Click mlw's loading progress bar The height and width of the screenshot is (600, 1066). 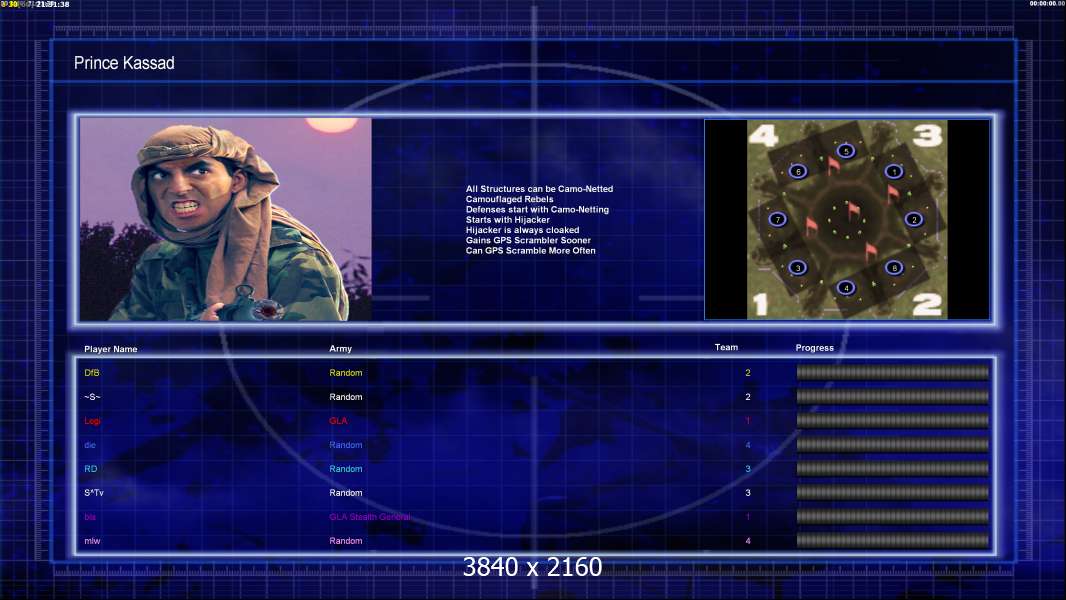(x=893, y=541)
